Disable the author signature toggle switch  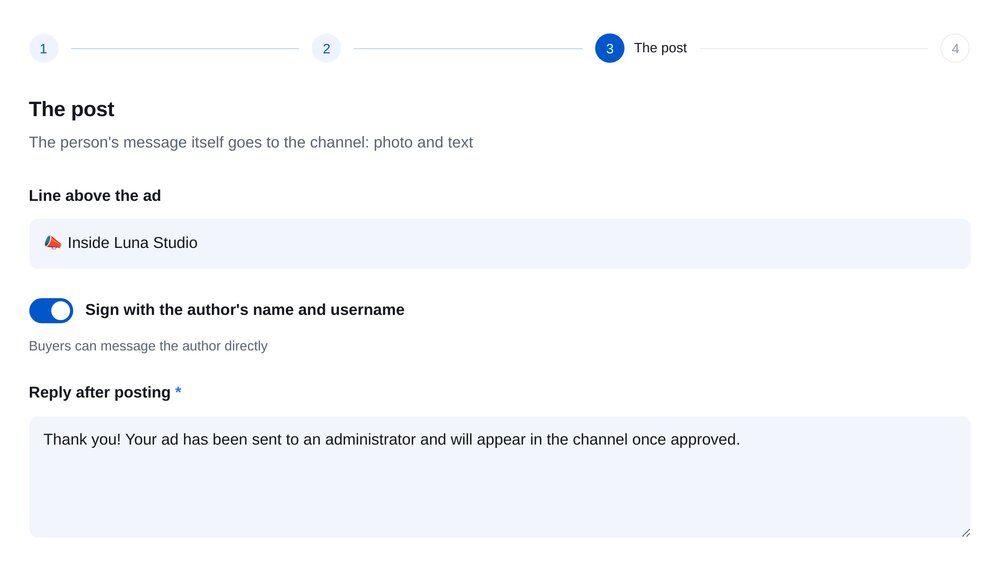(x=51, y=311)
